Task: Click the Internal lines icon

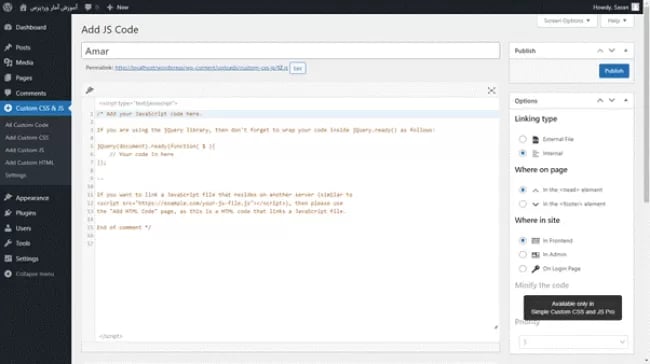Action: (536, 153)
